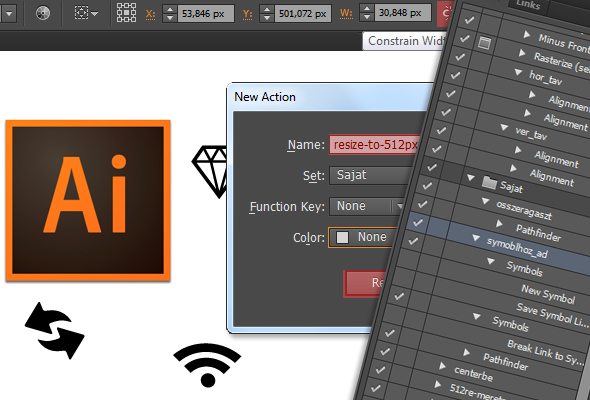
Task: Collapse the osszeragaszt action
Action: pyautogui.click(x=485, y=201)
